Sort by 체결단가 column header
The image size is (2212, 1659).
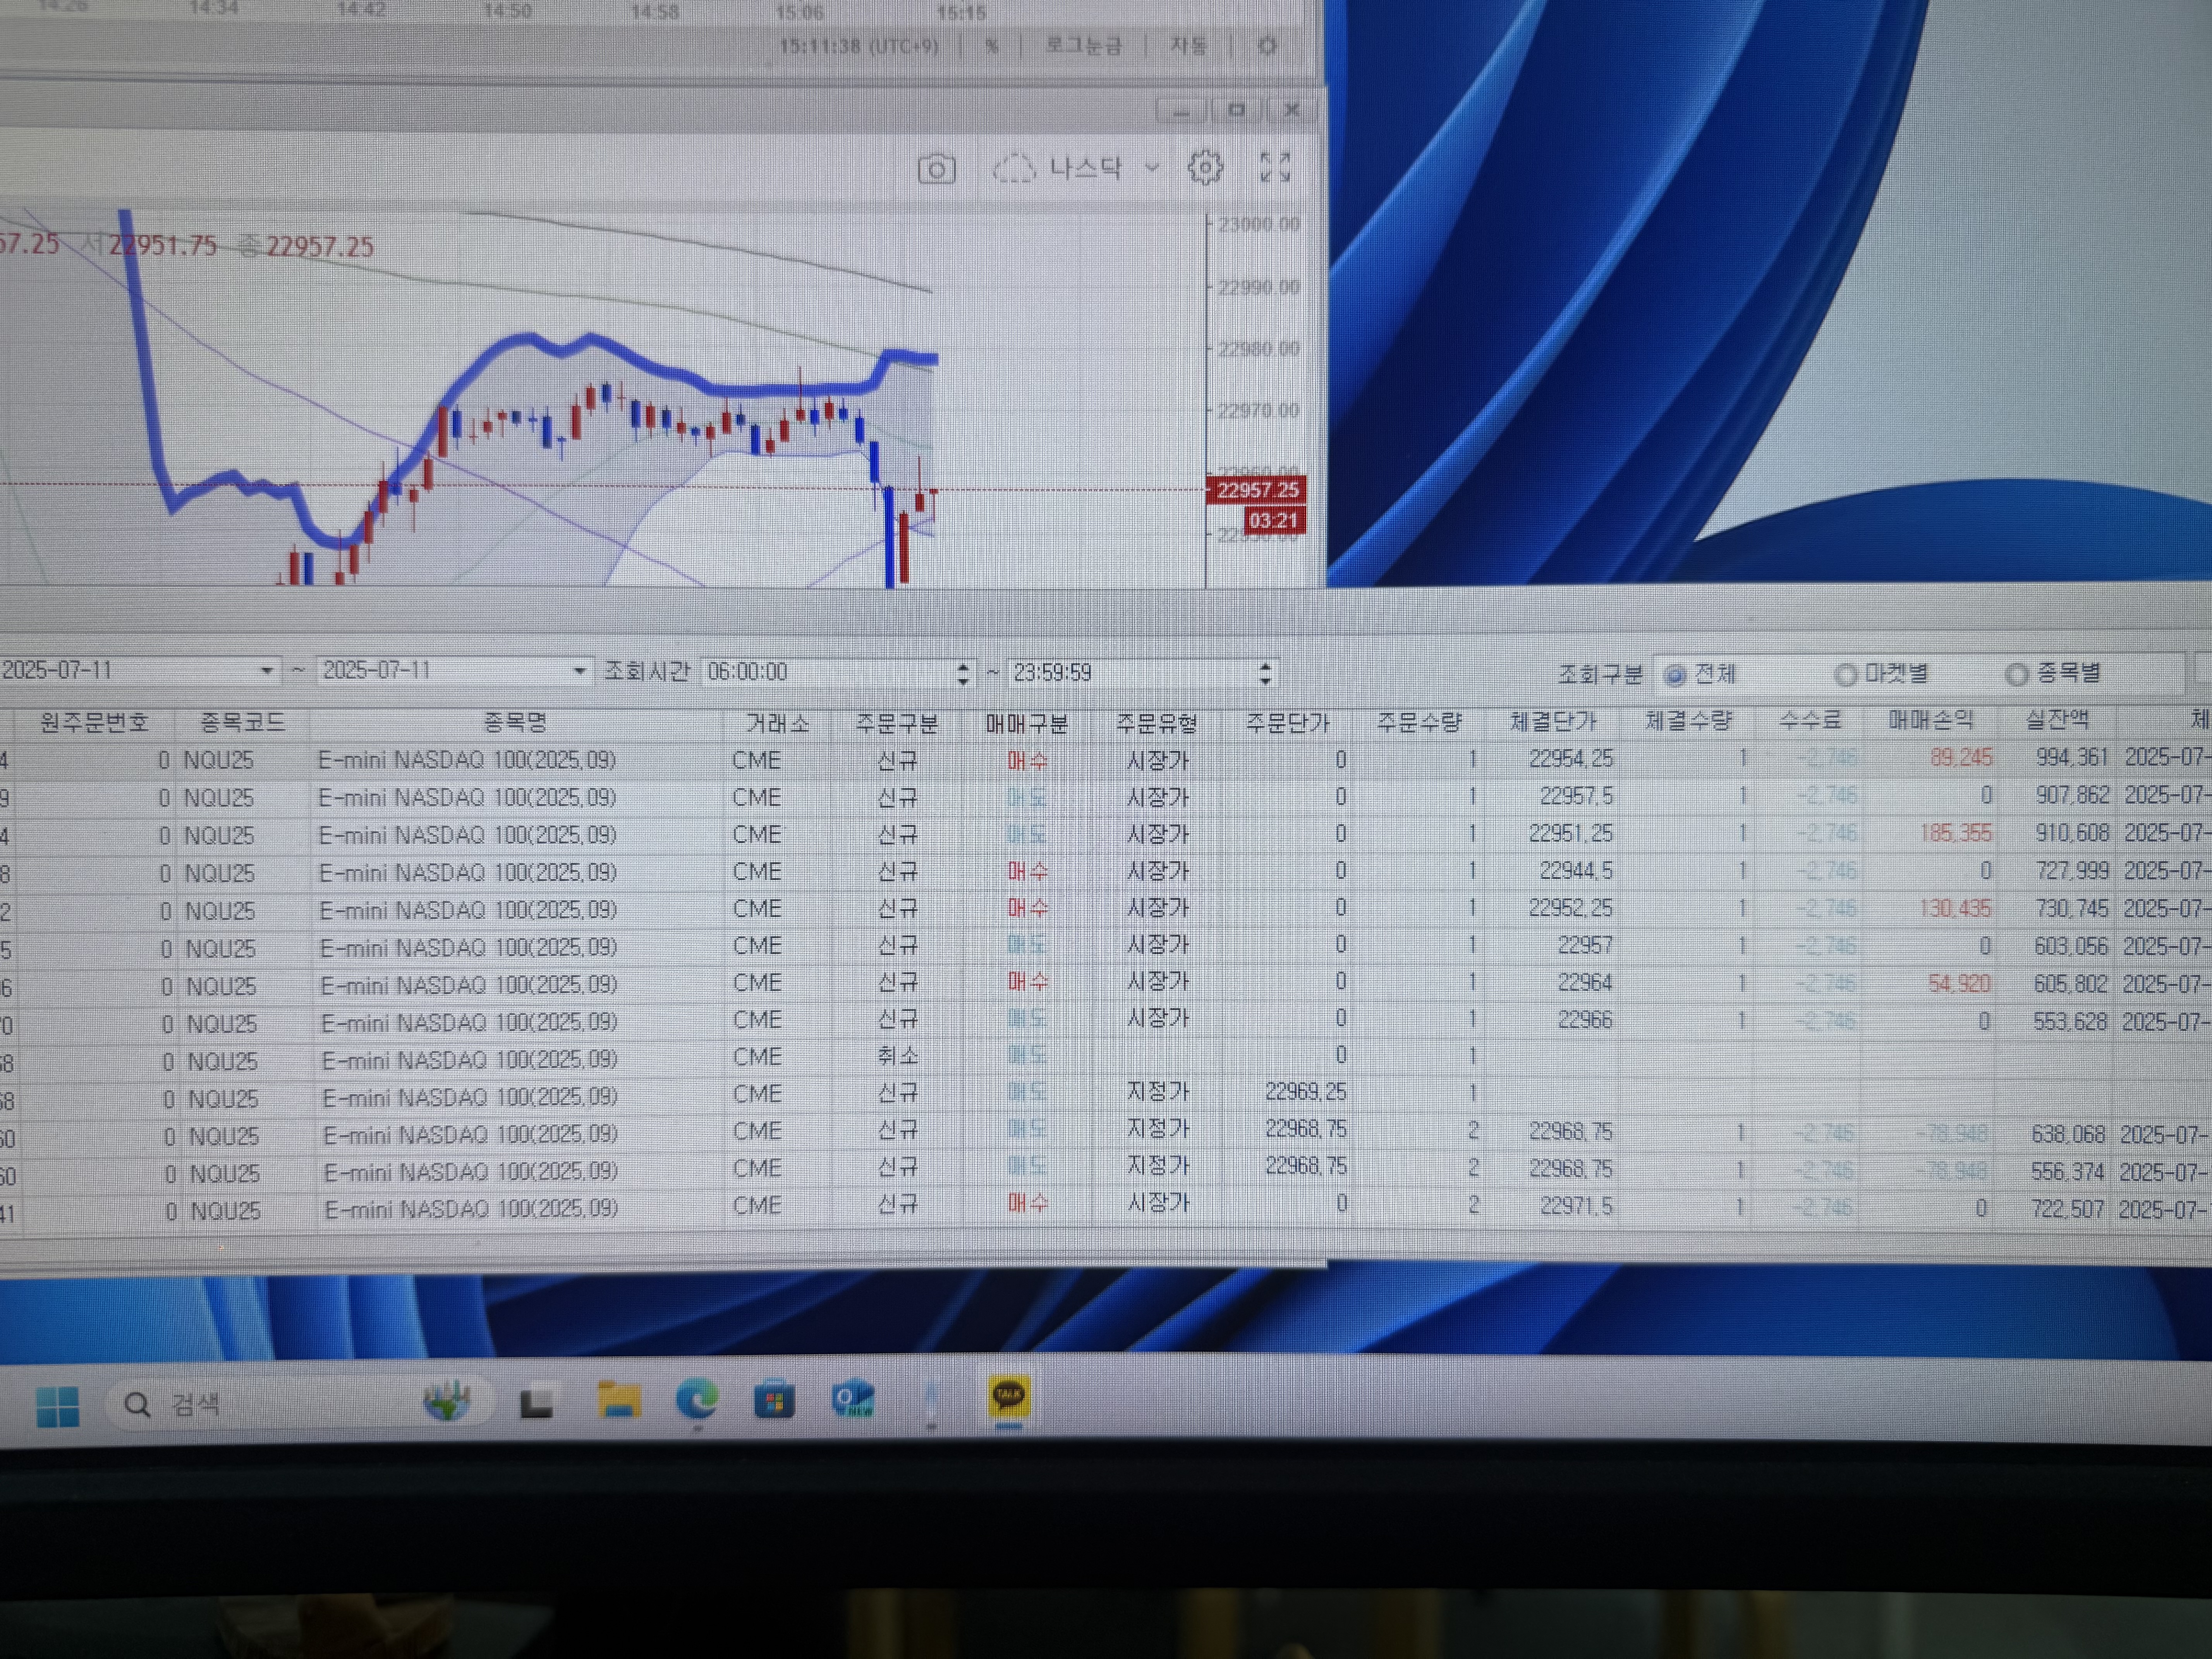[1552, 721]
